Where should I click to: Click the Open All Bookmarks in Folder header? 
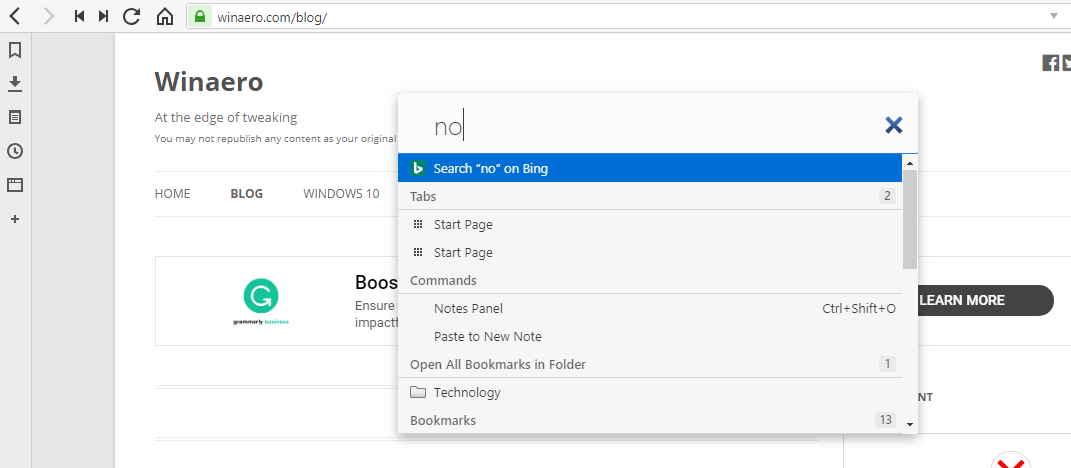pos(497,364)
